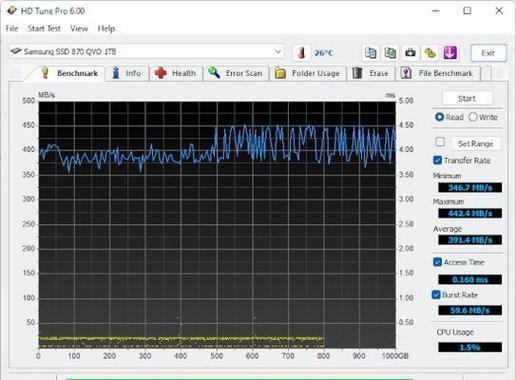
Task: Switch to the Benchmark tab
Action: 69,73
